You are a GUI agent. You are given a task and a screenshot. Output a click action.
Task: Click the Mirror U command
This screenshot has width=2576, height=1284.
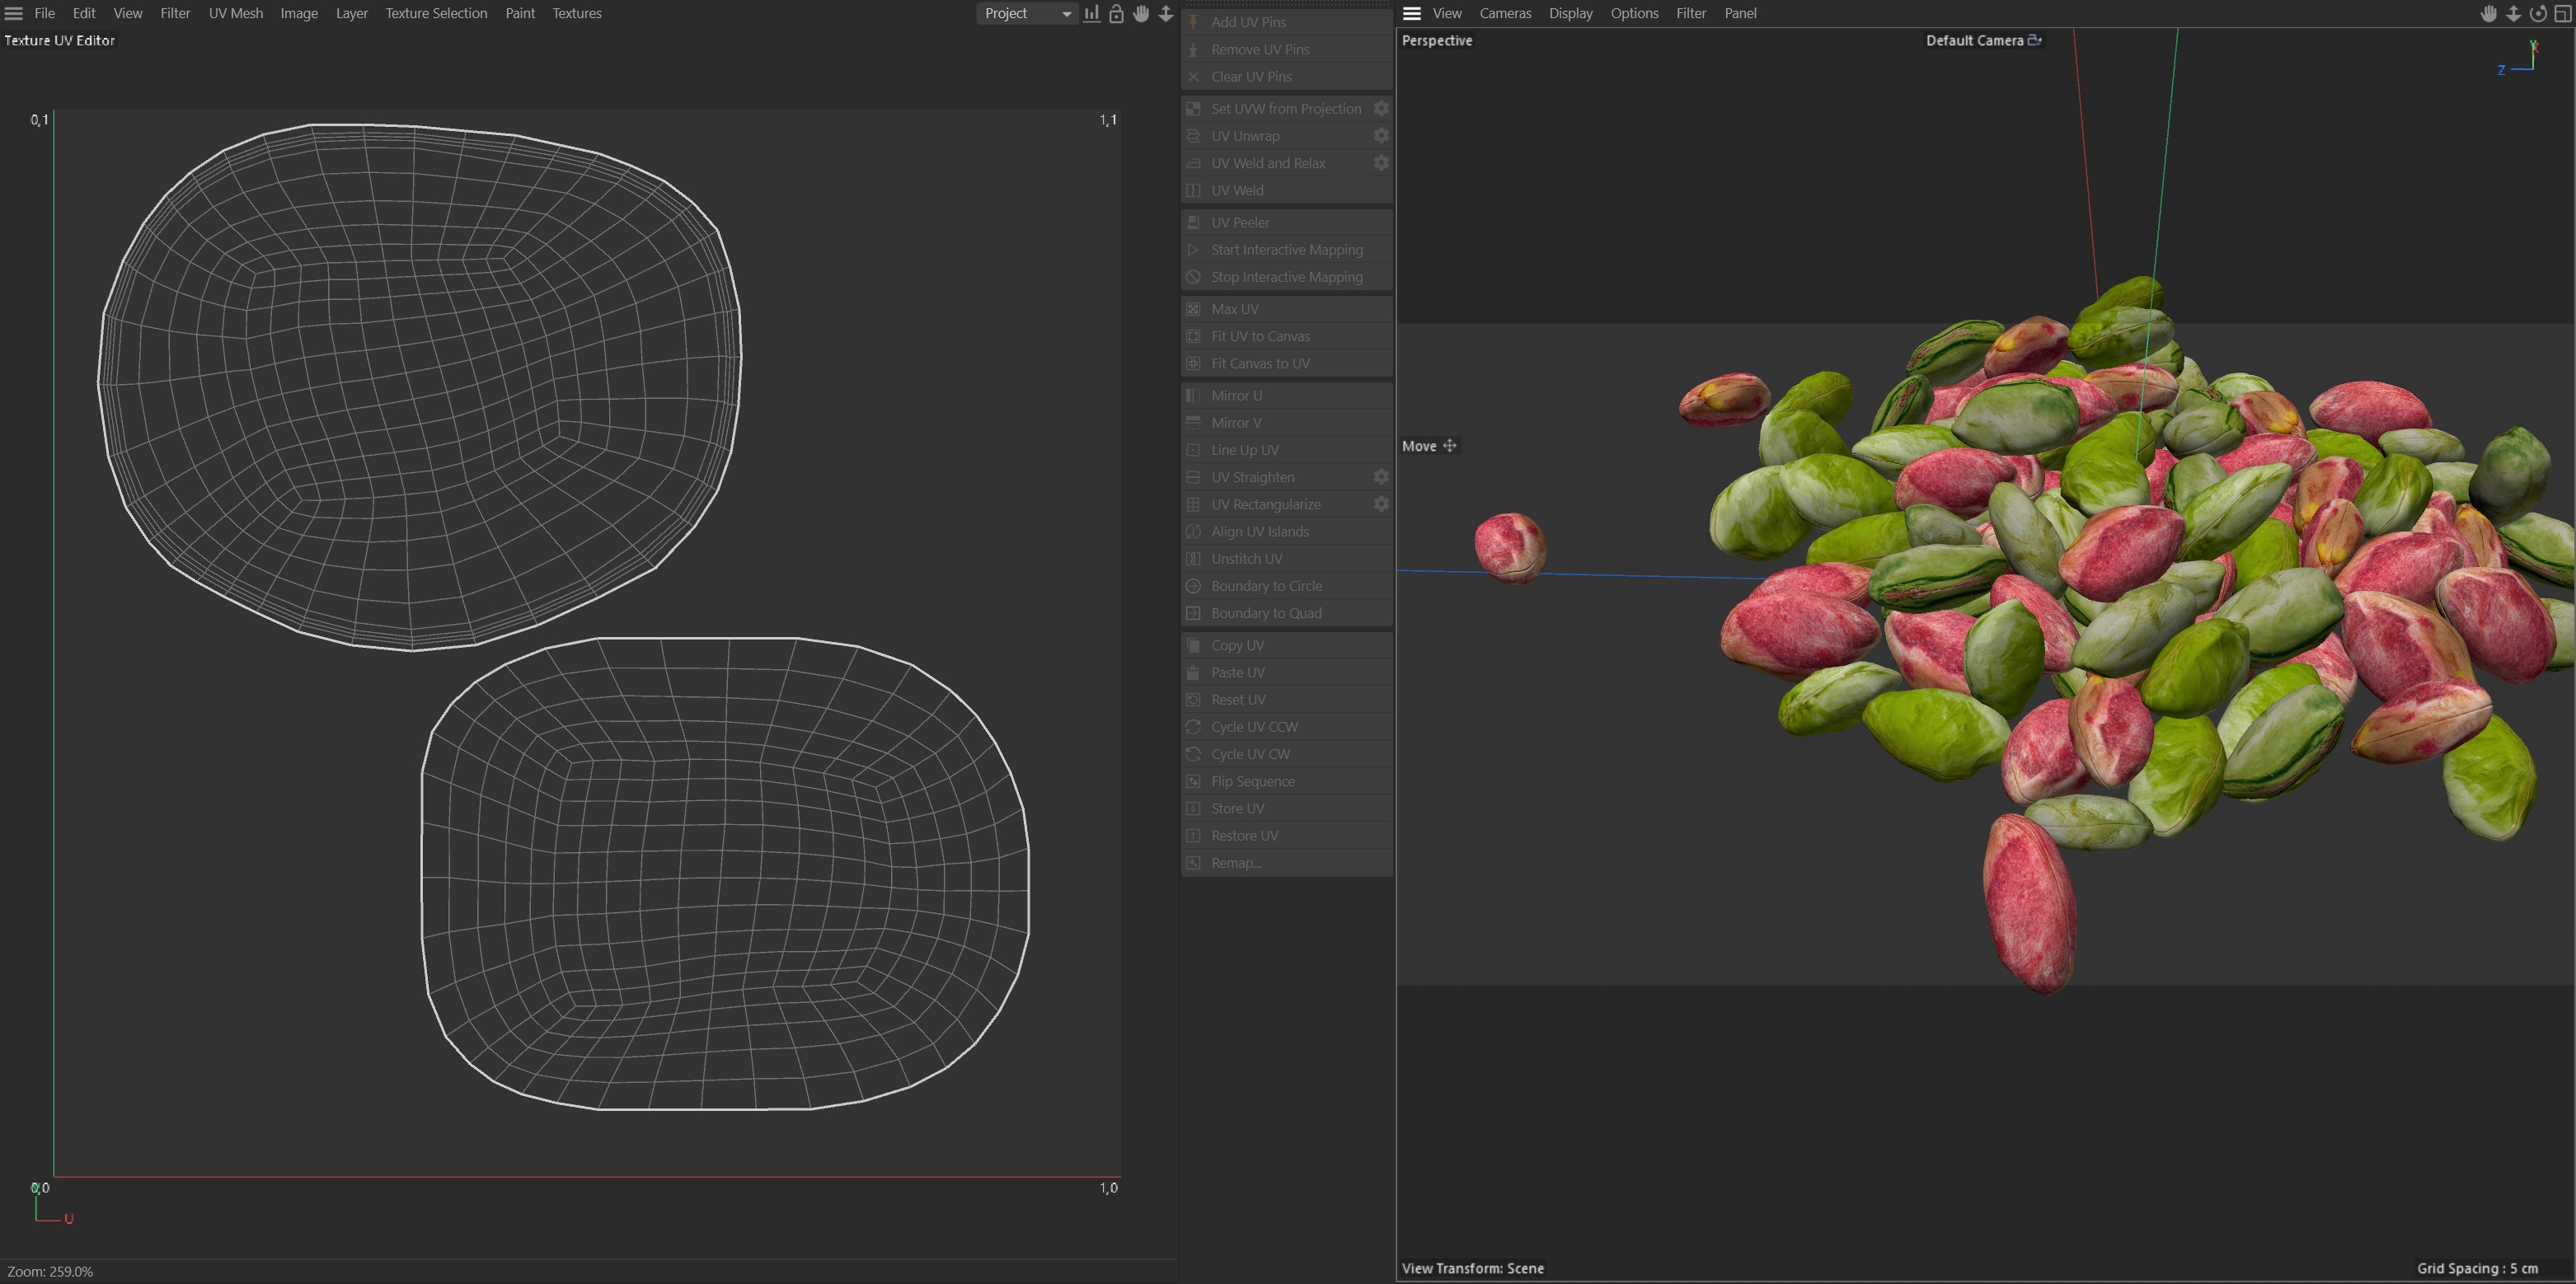(1236, 395)
